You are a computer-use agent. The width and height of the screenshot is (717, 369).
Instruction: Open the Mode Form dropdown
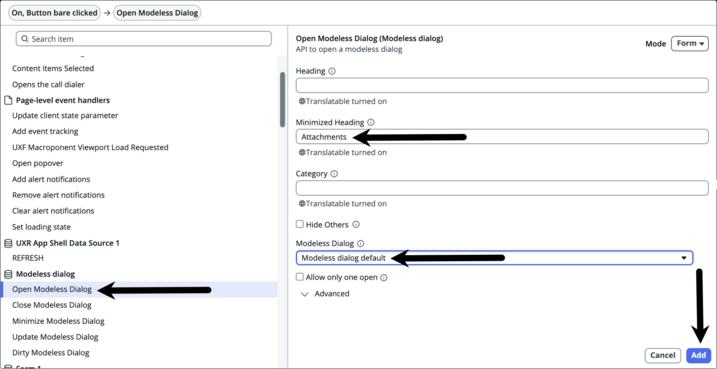coord(690,44)
